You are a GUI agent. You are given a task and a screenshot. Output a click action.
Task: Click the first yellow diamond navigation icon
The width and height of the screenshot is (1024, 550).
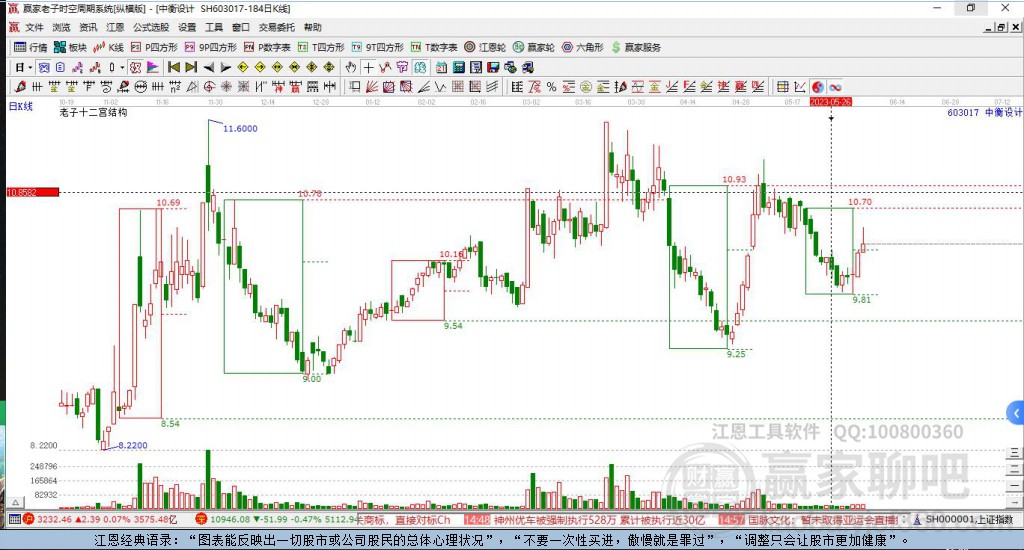(x=243, y=67)
